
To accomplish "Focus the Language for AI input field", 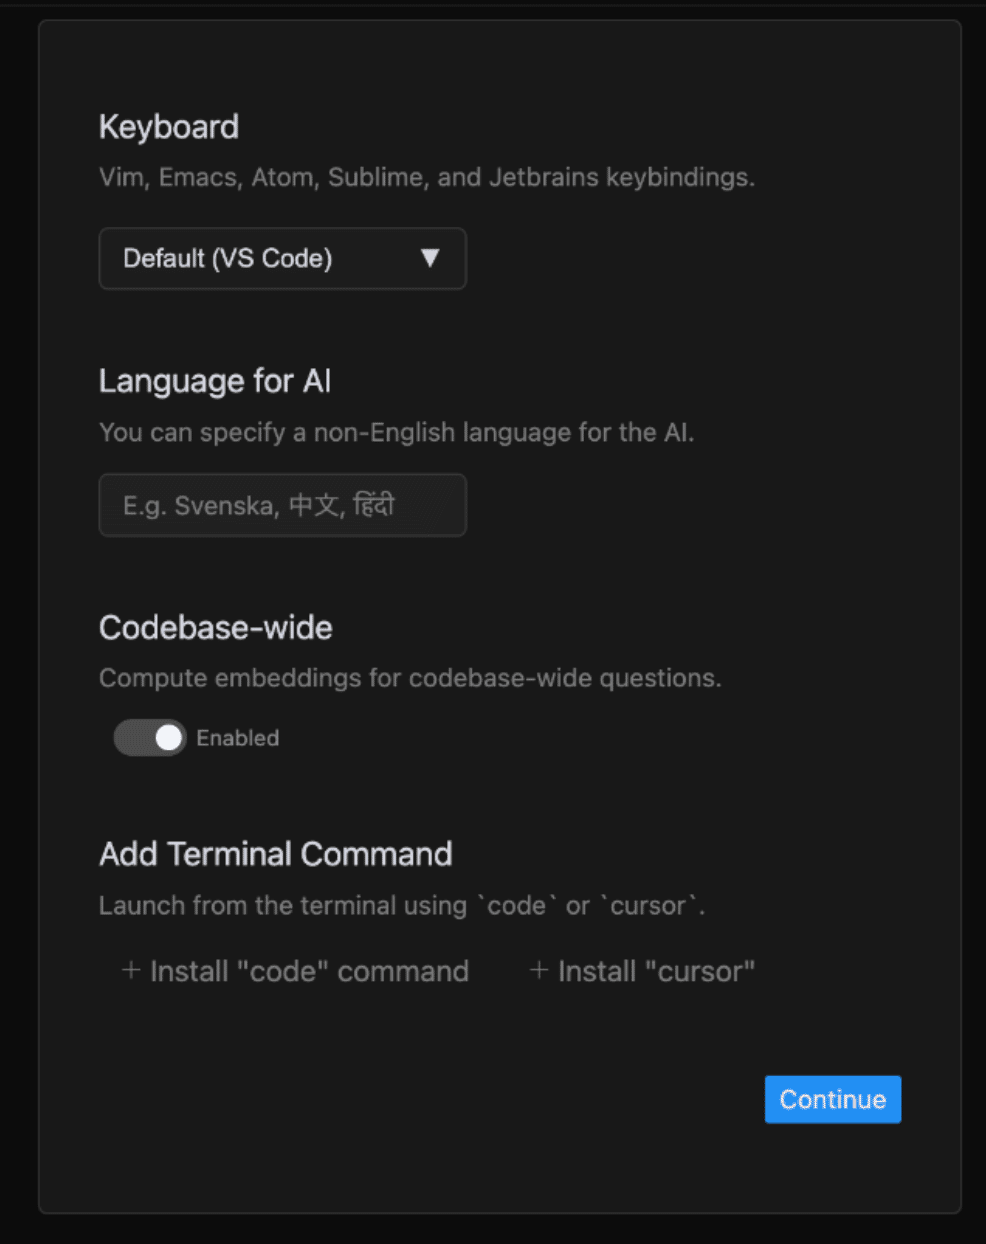I will [x=282, y=505].
